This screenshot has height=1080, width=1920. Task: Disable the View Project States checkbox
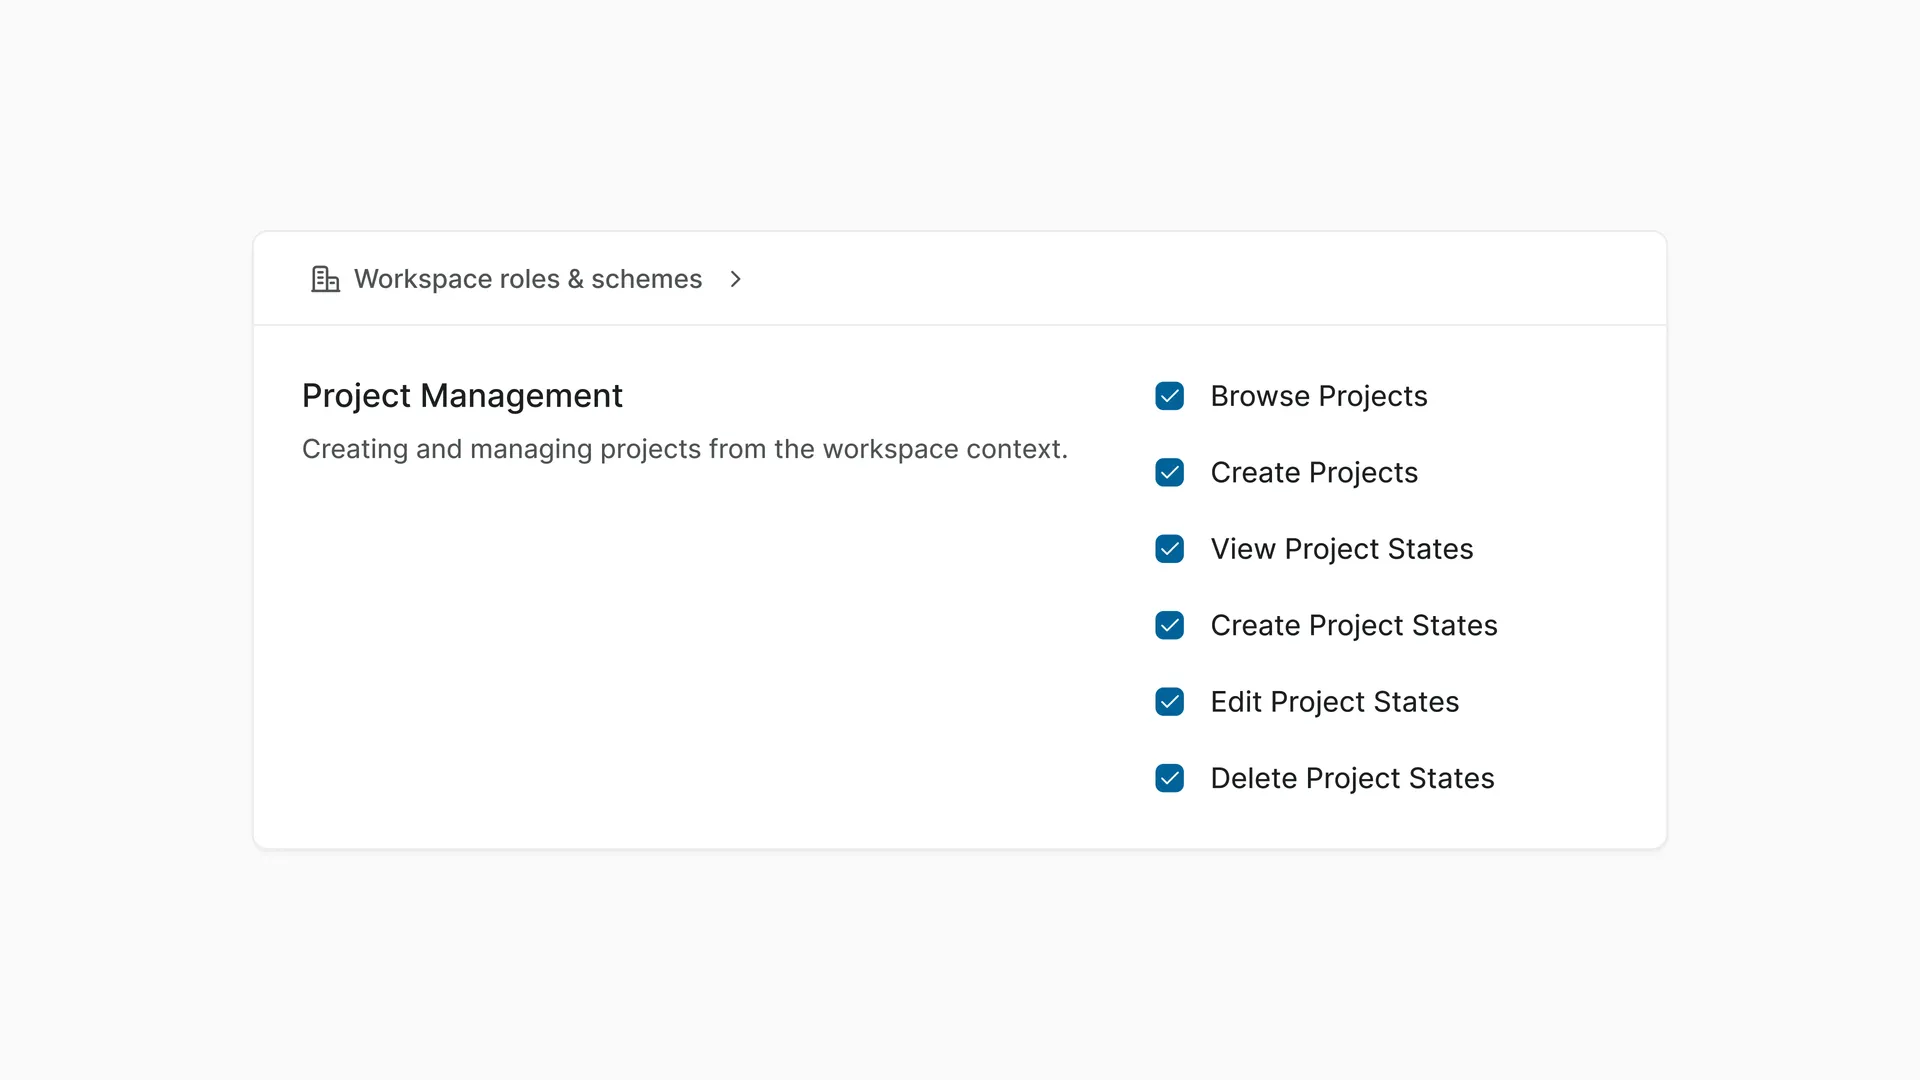pyautogui.click(x=1169, y=549)
